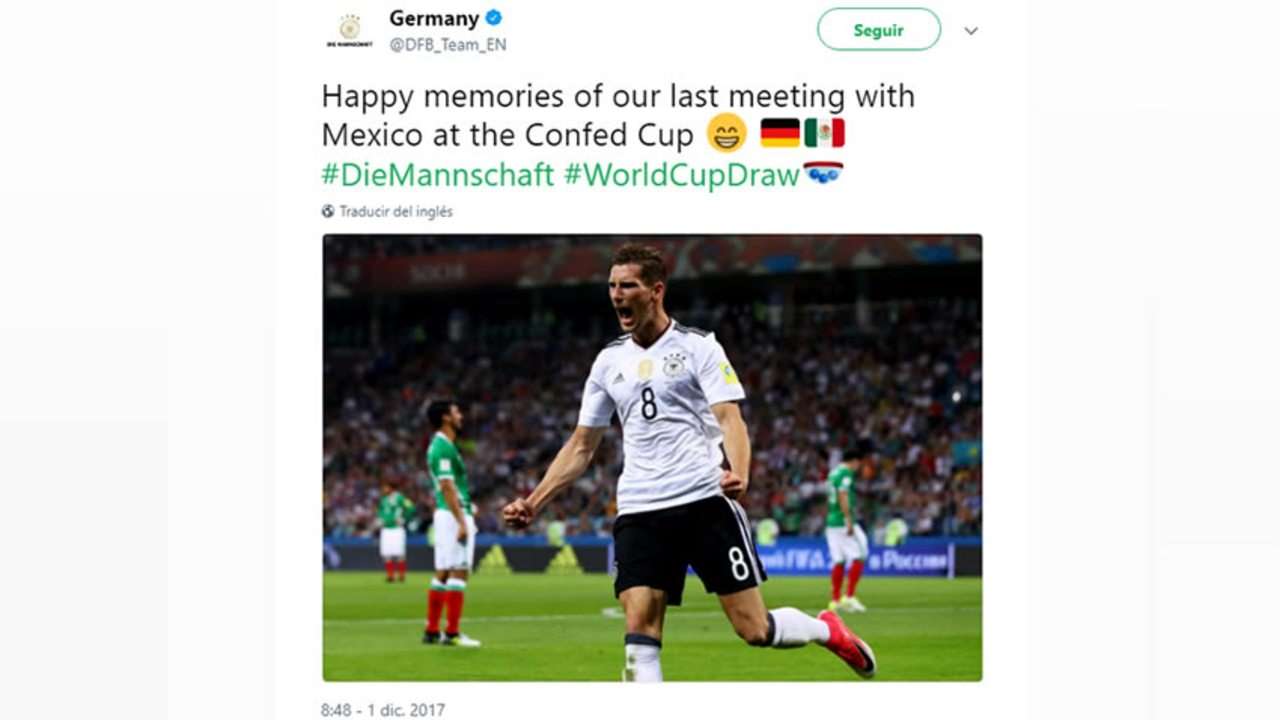Click the globe icon beside Traducir
The image size is (1280, 720).
pos(328,212)
